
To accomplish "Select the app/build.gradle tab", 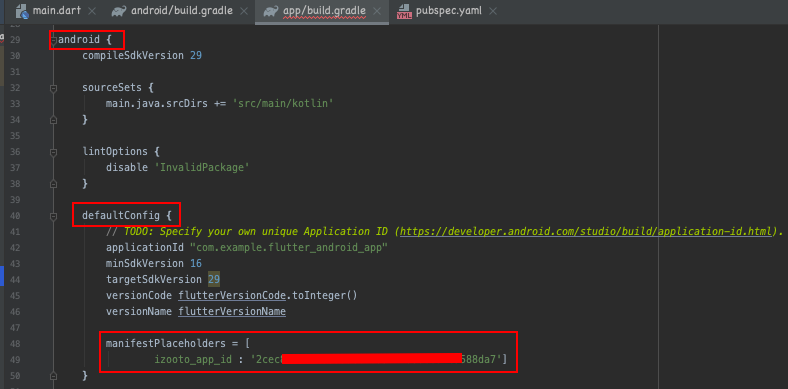I will 324,11.
